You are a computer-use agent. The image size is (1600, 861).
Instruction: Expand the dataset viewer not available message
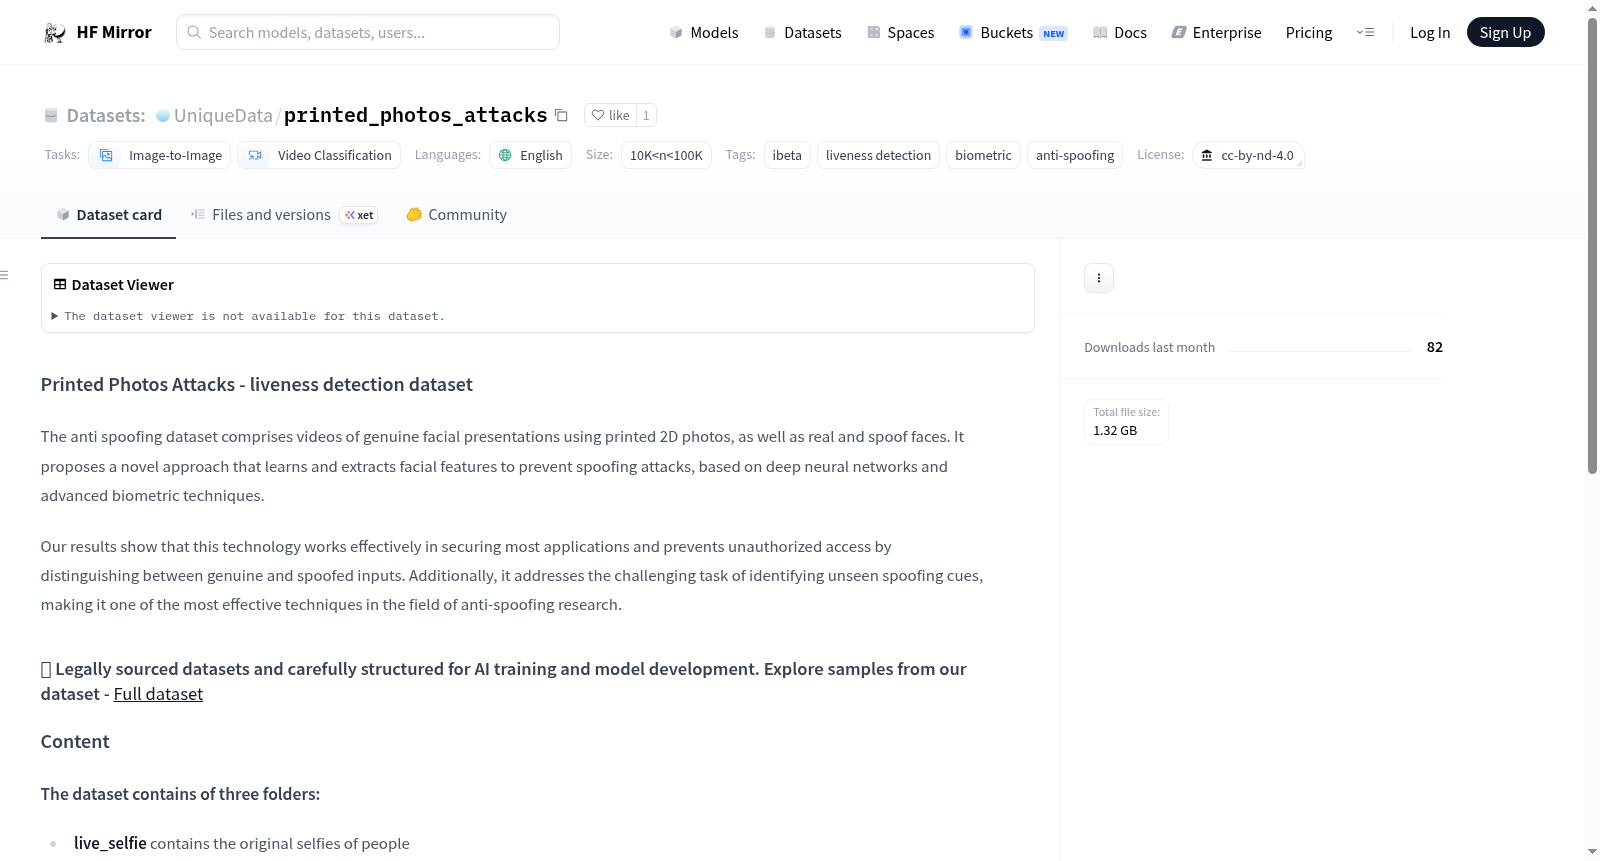click(x=249, y=316)
